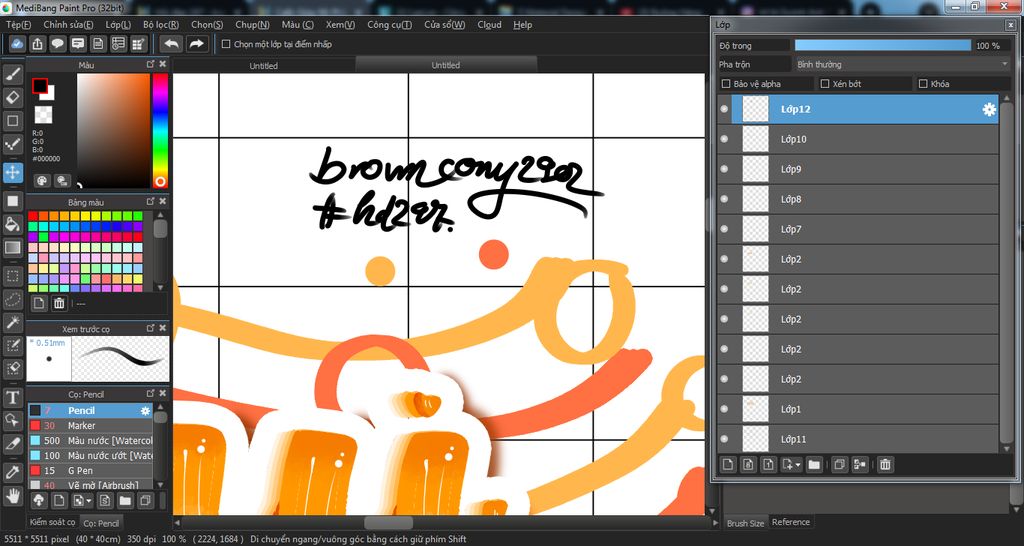Undock the Bảng màu palette panel
Screen dimensions: 1024x546
[151, 202]
